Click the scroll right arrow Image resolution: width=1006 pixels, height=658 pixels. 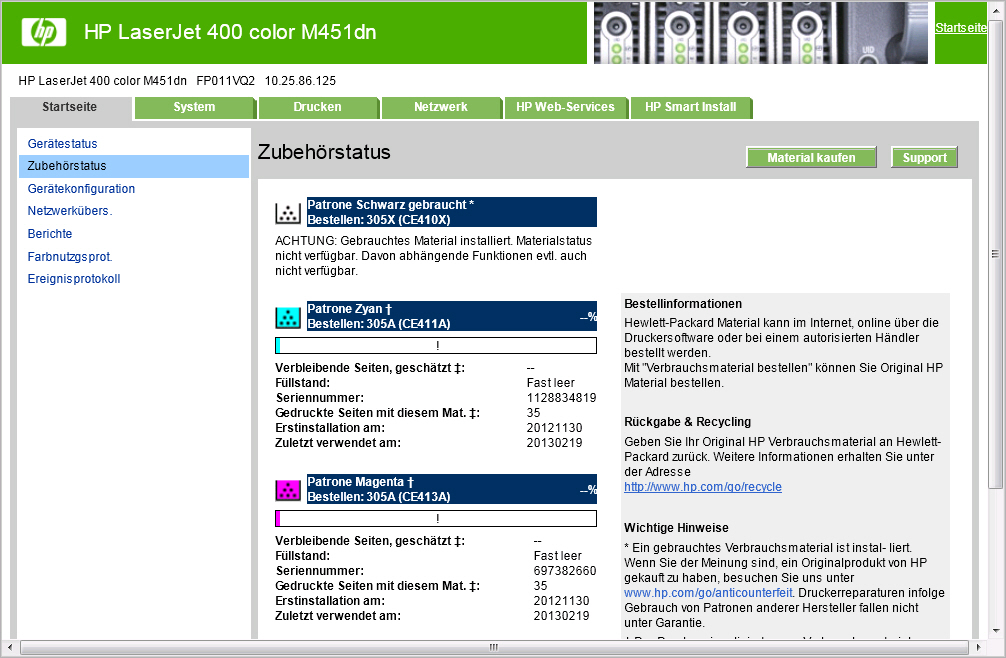[x=978, y=647]
